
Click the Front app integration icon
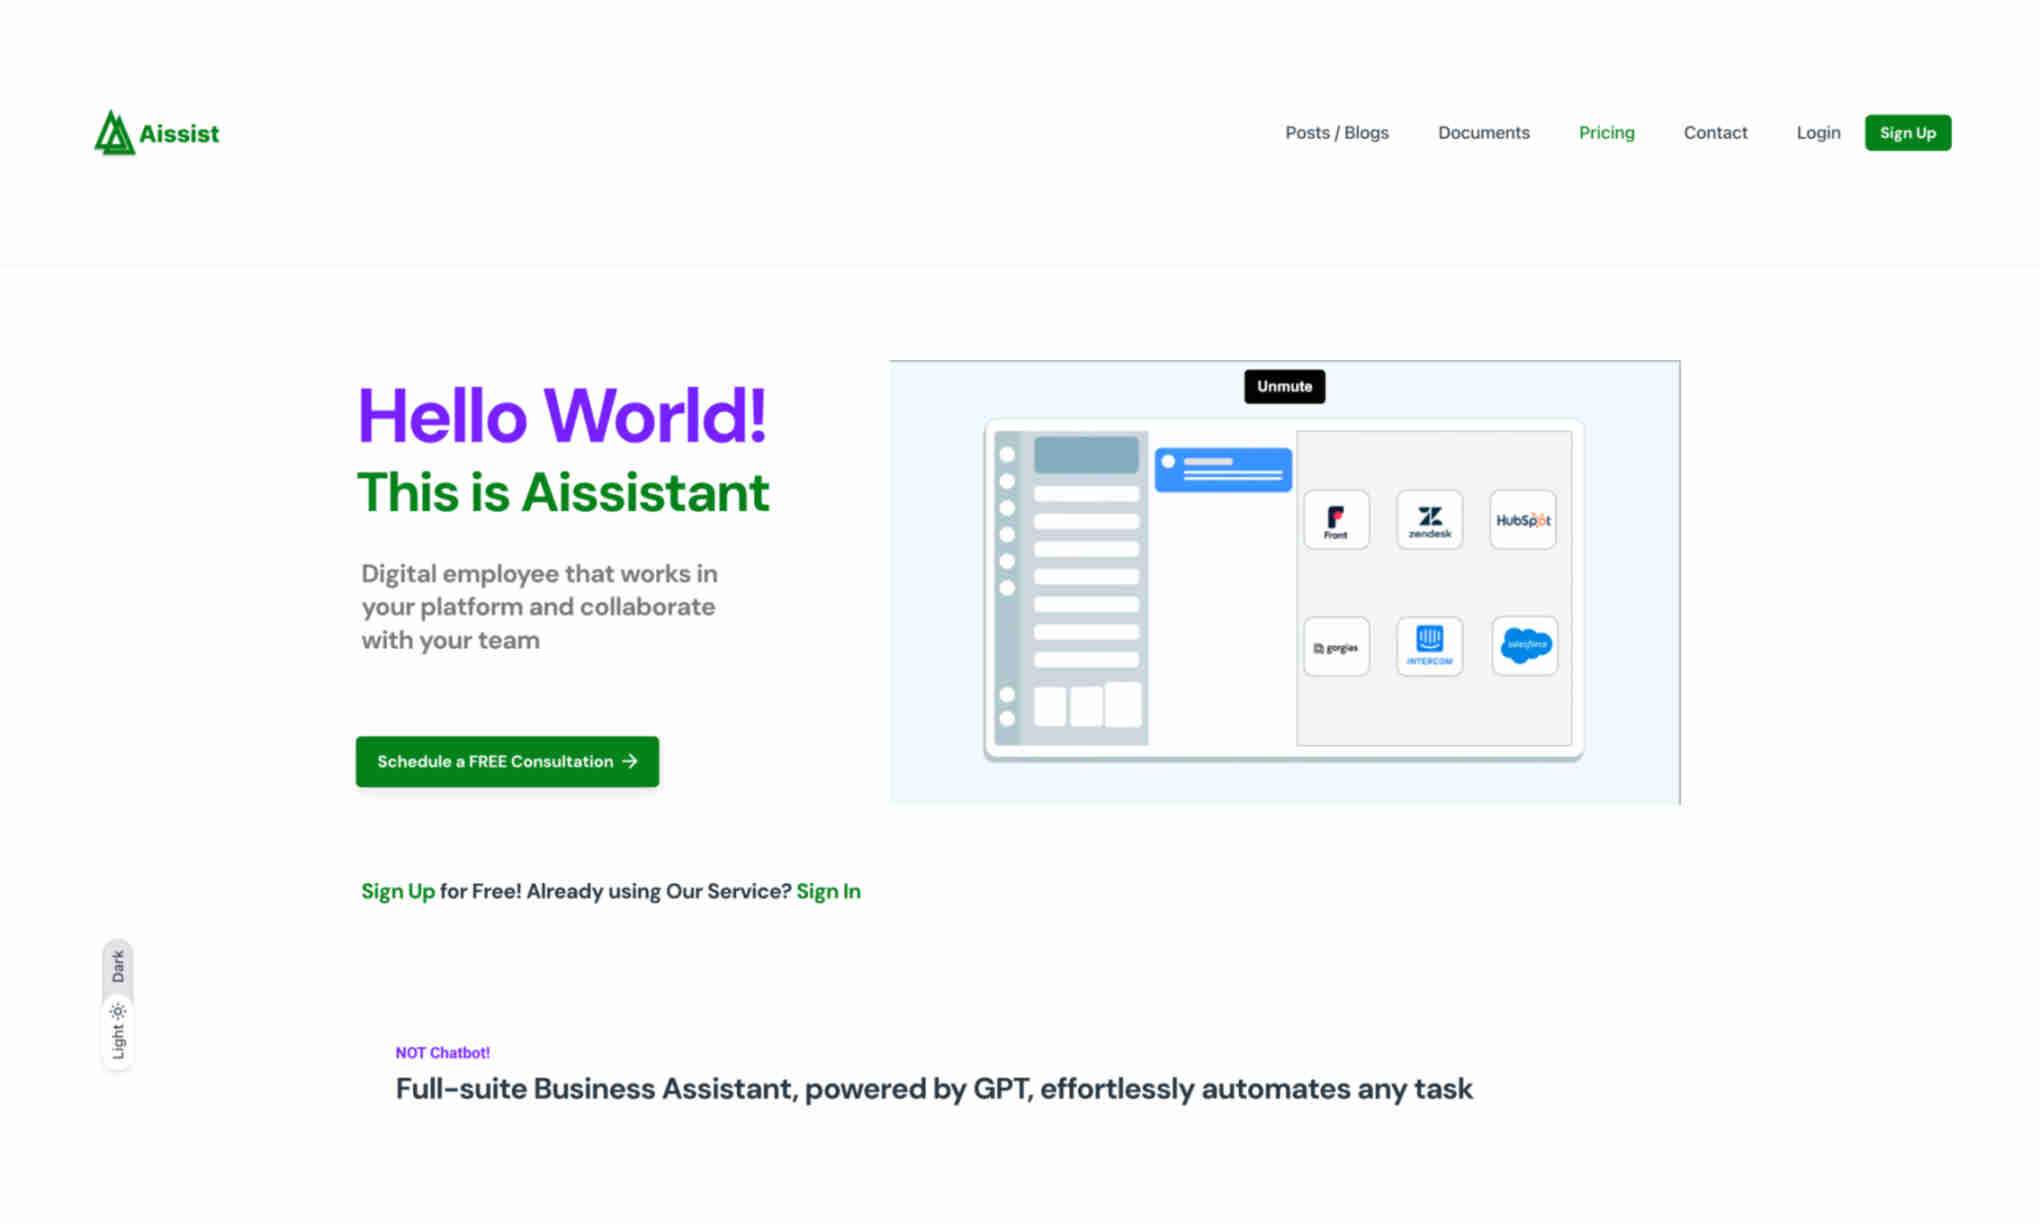click(x=1336, y=520)
